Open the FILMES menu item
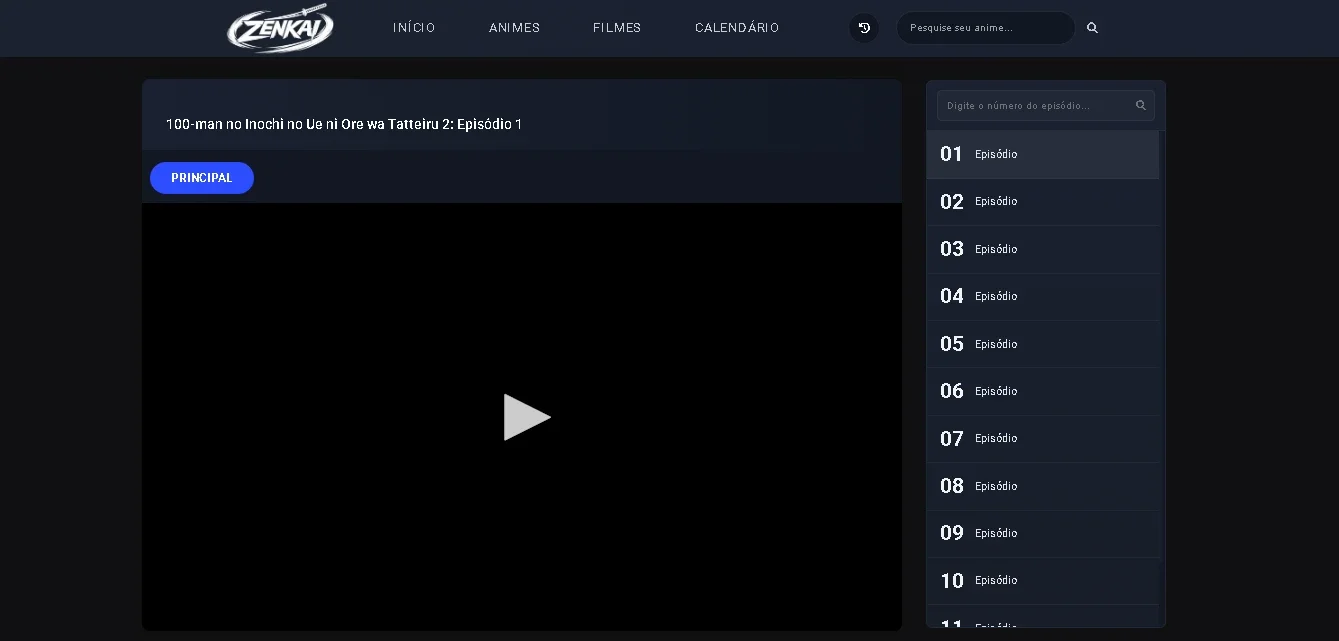The height and width of the screenshot is (641, 1339). pyautogui.click(x=617, y=28)
